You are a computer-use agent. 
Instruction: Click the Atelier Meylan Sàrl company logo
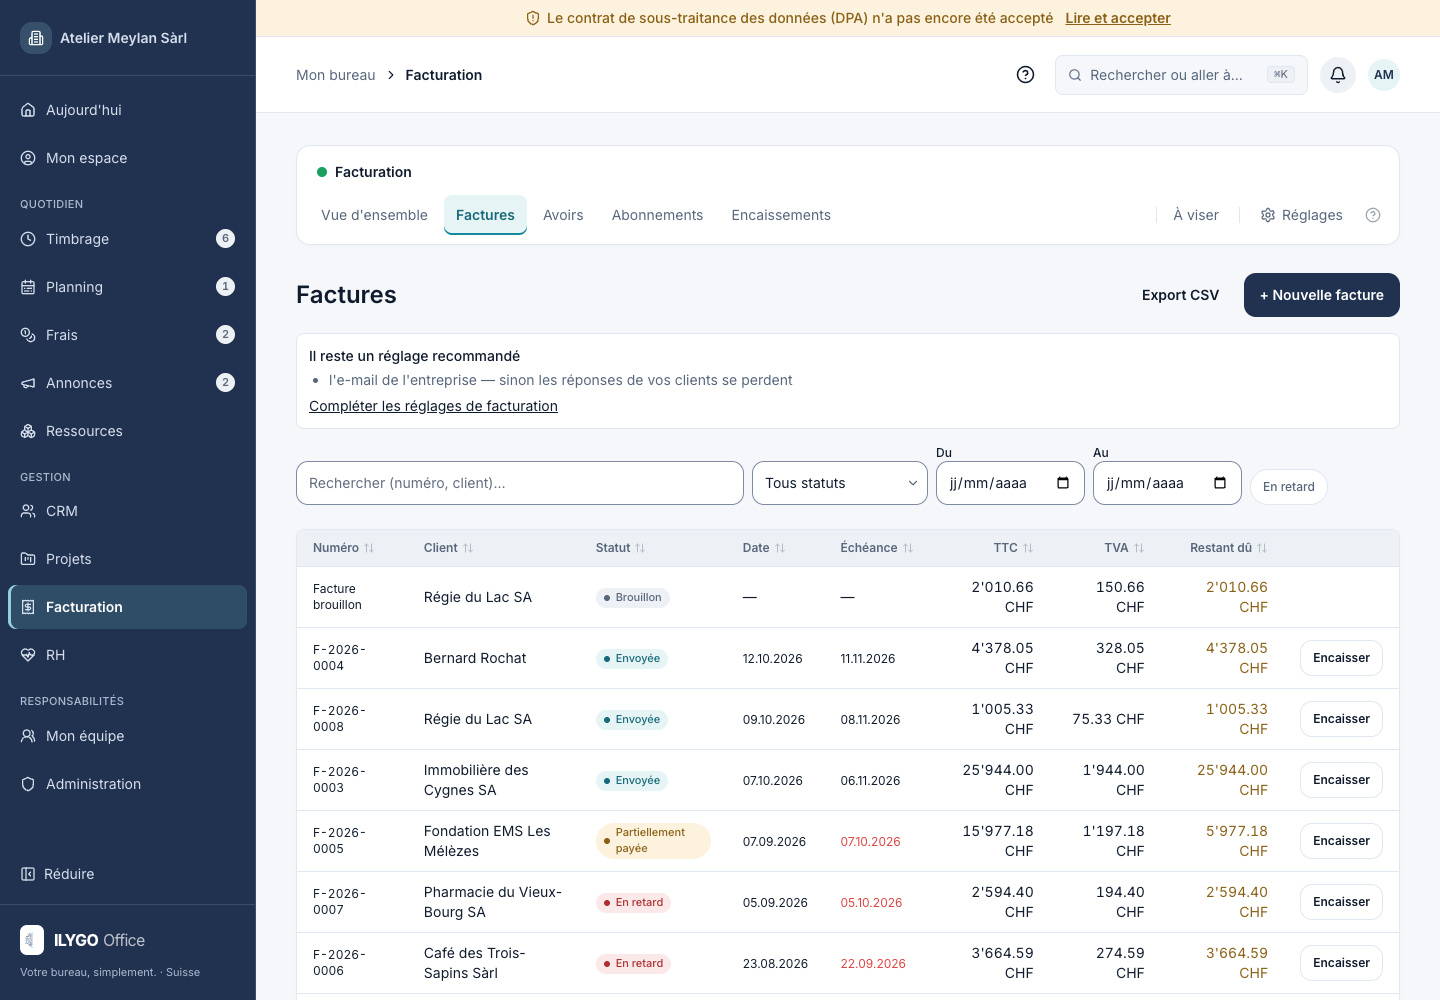point(36,38)
